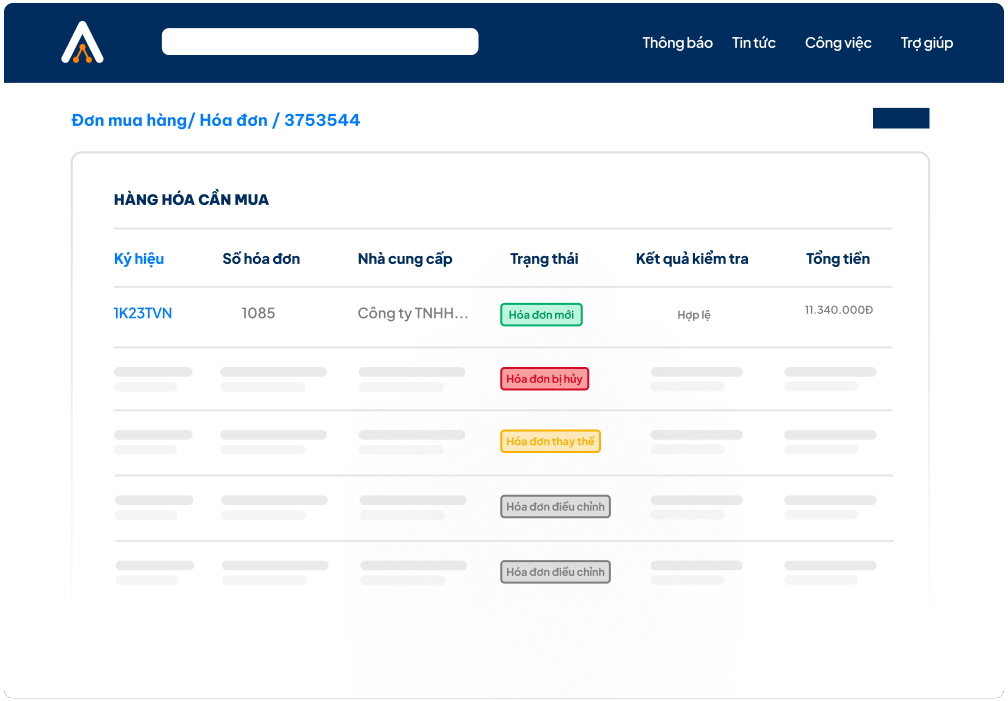Select the 11.340.000Đ total amount

pos(838,310)
